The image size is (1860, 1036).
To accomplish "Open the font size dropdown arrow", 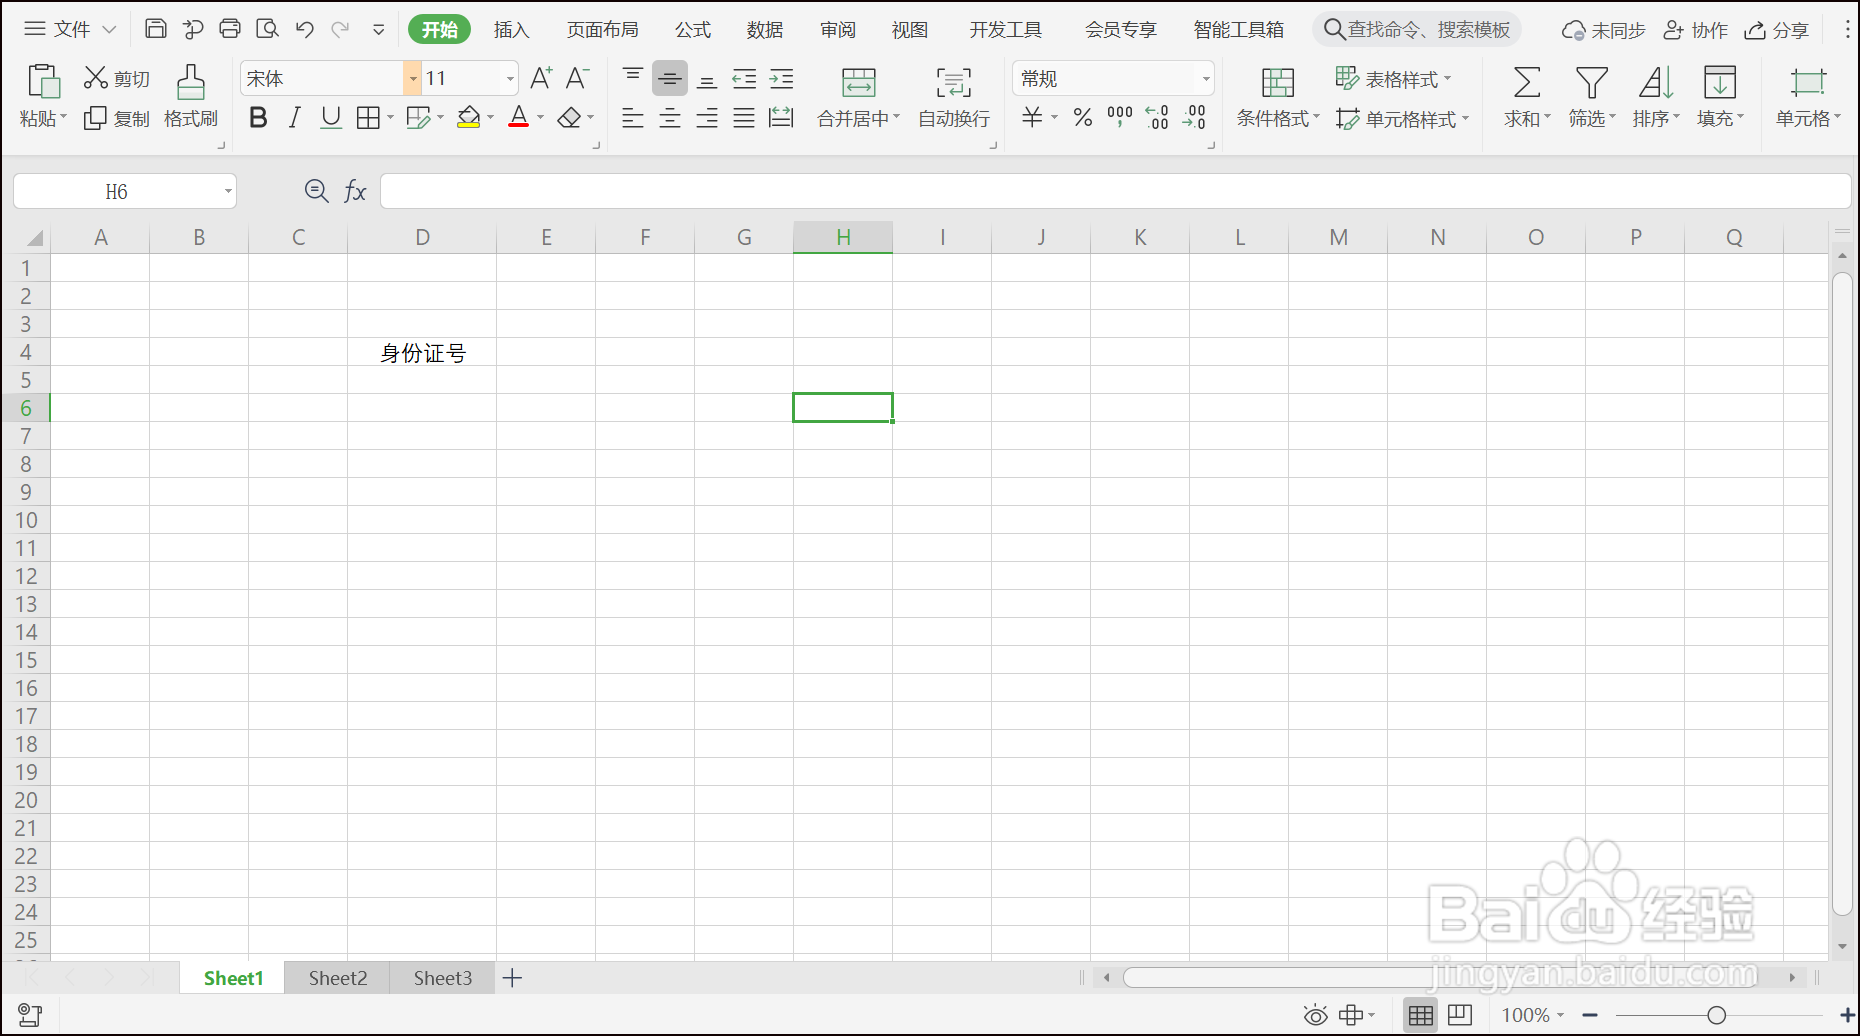I will click(510, 78).
